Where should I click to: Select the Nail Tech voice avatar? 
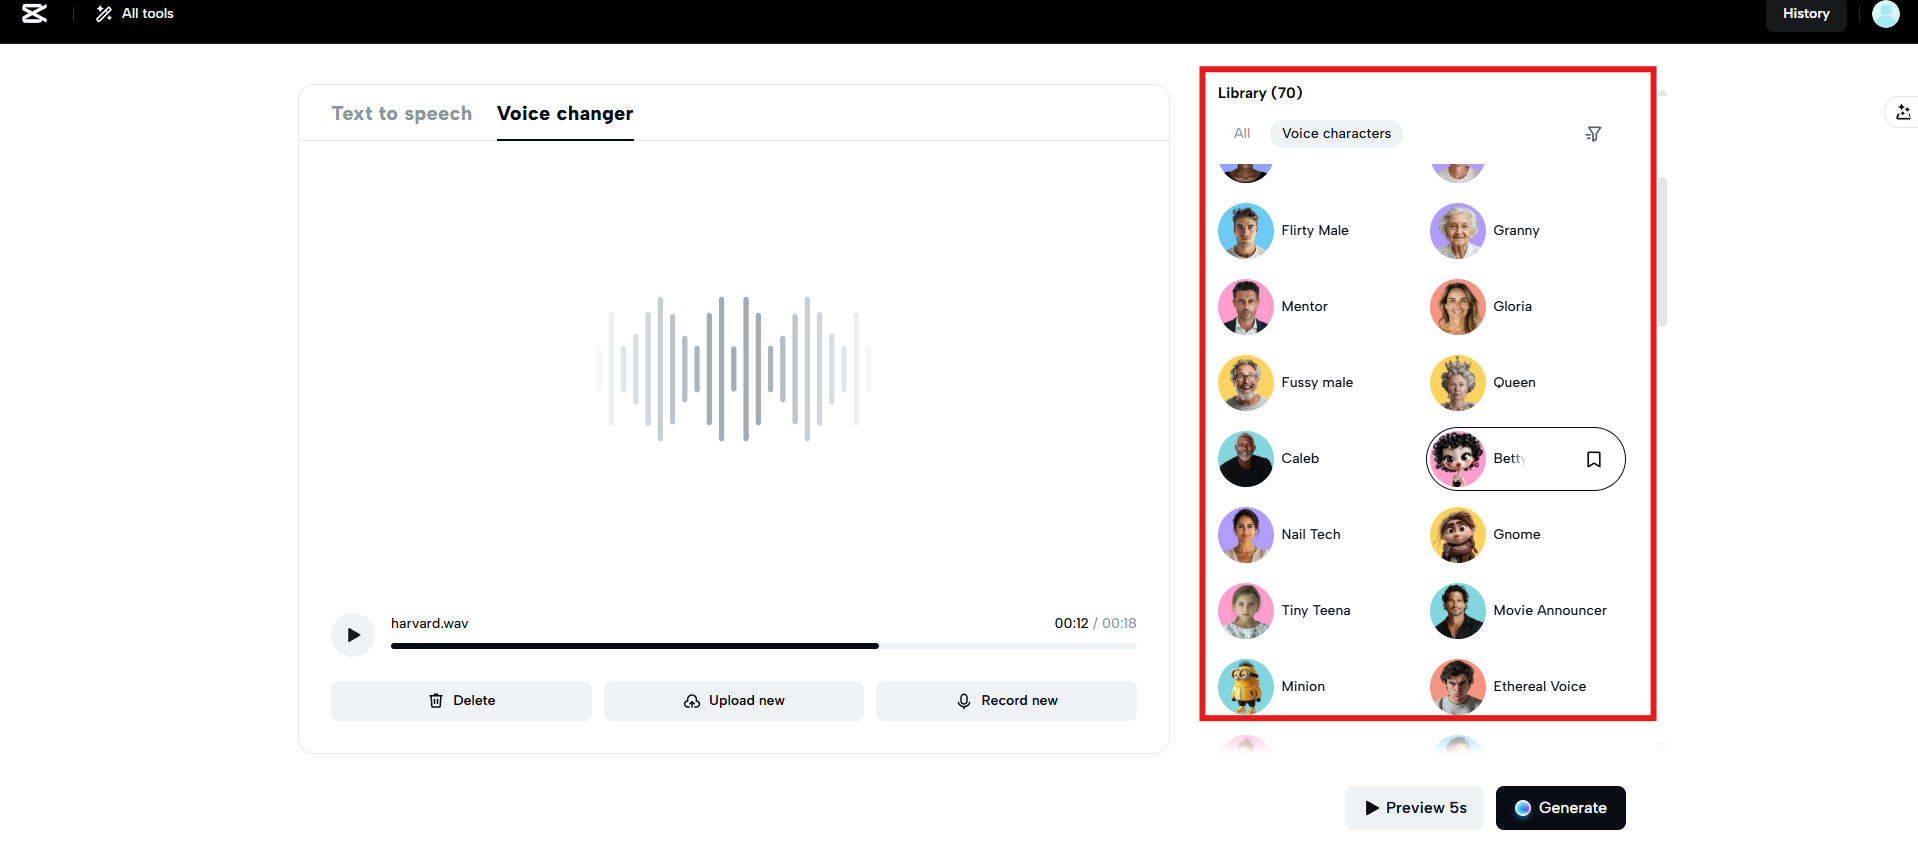1246,535
